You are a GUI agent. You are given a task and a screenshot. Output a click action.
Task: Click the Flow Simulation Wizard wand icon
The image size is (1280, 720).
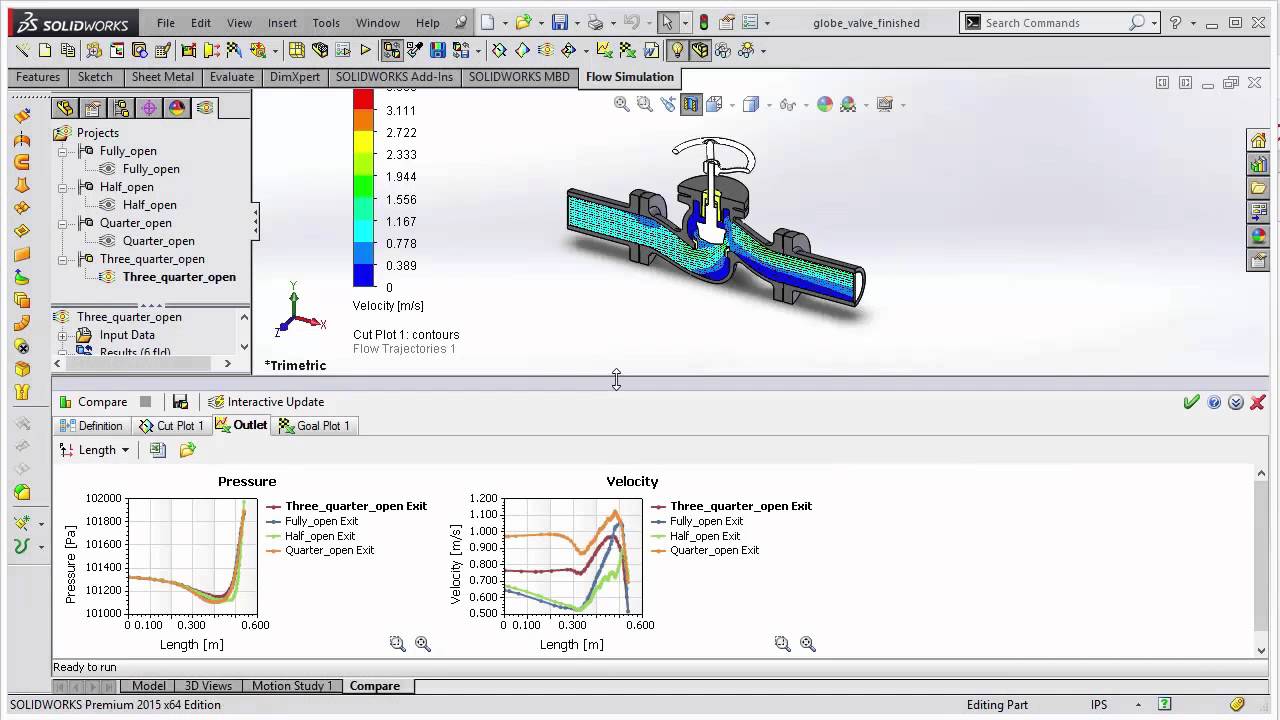tap(23, 50)
